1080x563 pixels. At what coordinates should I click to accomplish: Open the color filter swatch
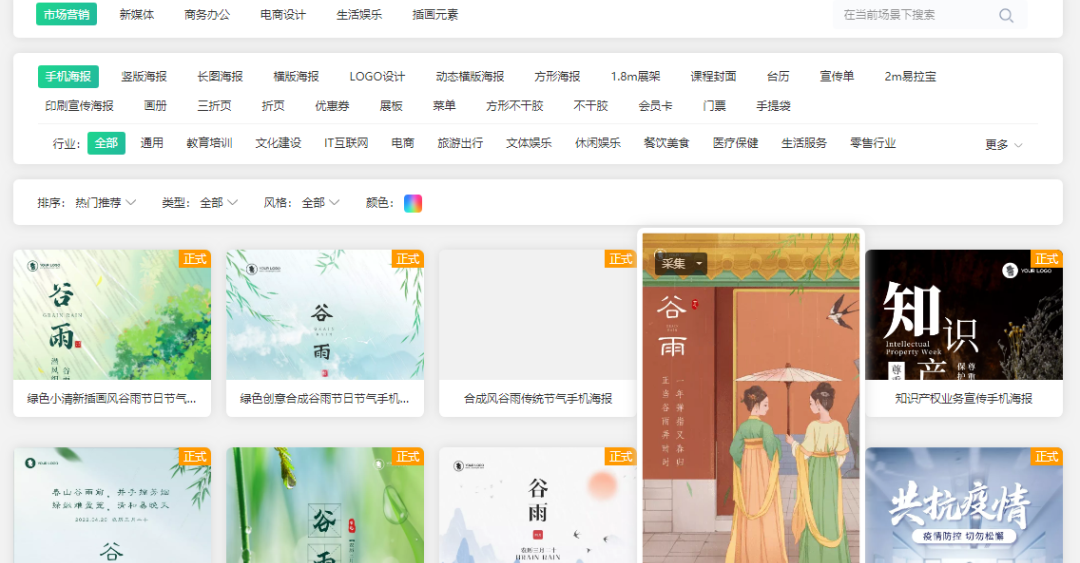413,203
